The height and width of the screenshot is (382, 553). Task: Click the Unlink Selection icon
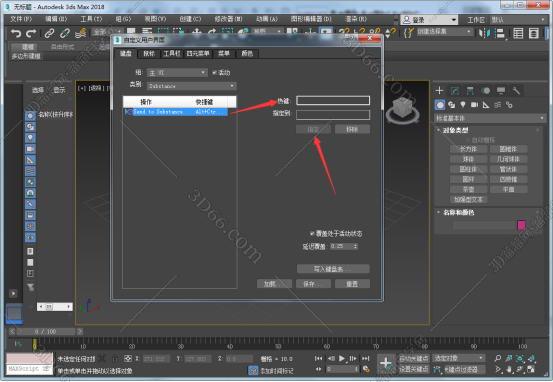pos(65,33)
